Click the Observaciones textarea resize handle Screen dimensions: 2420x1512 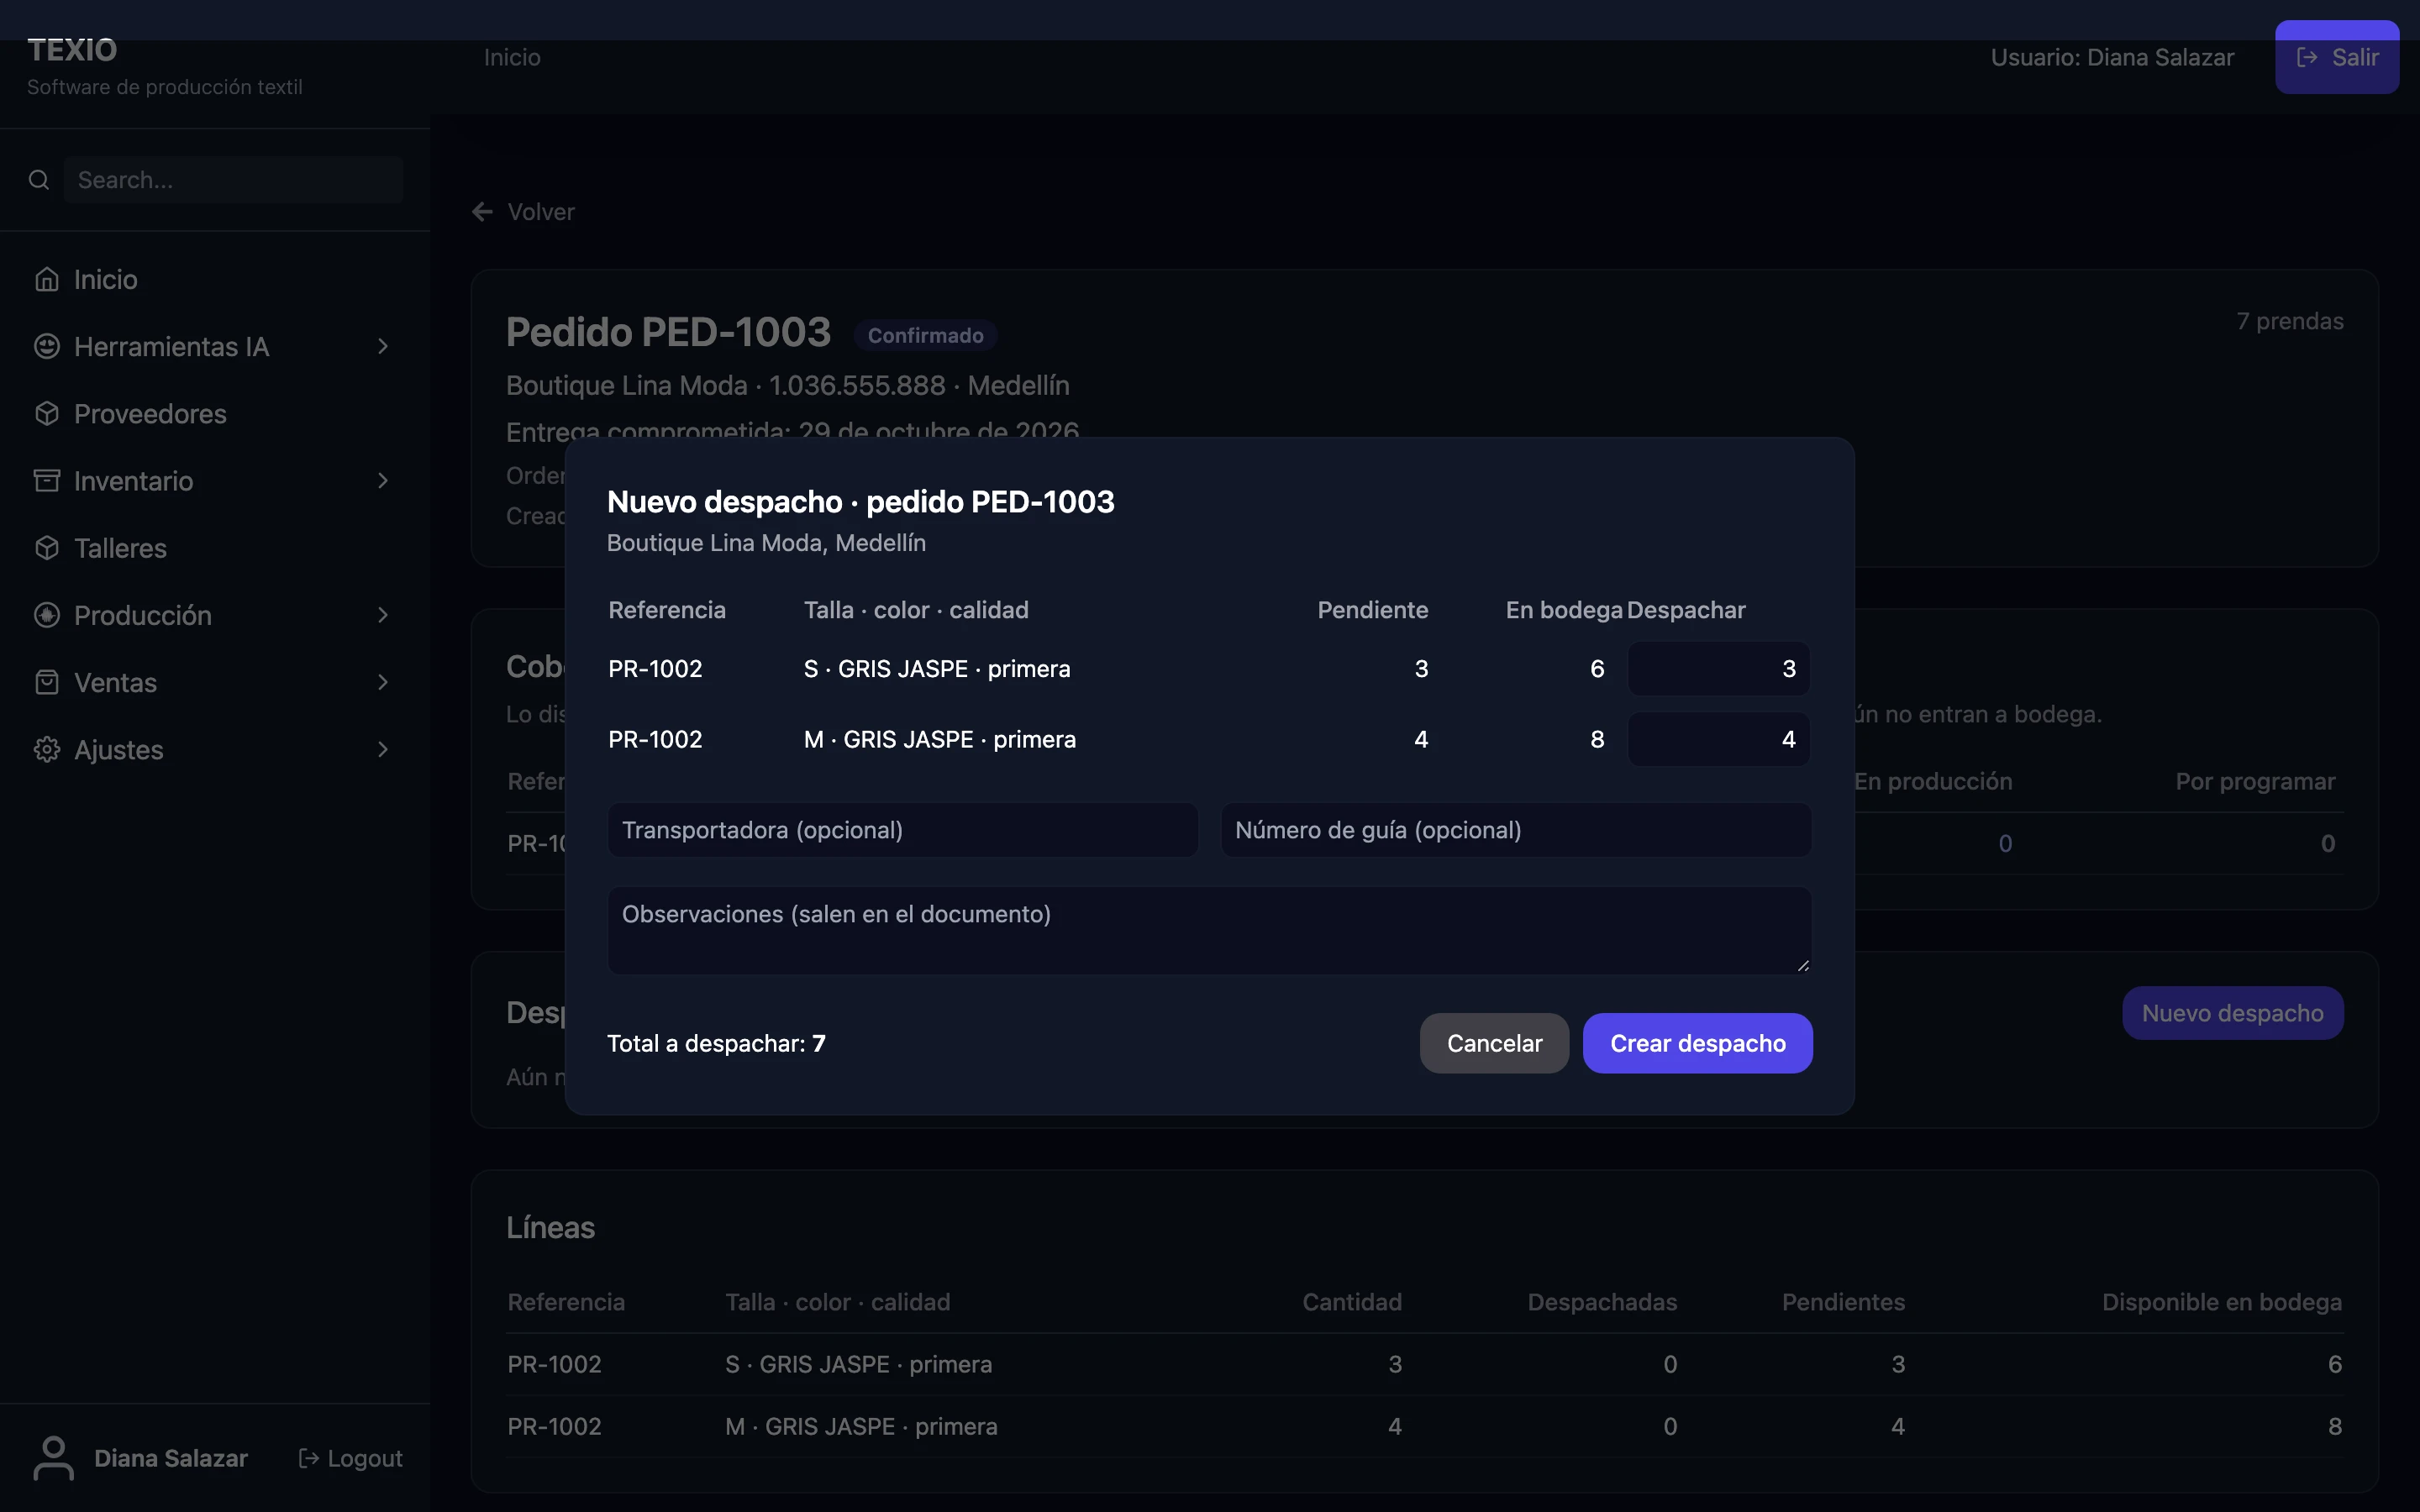1802,965
